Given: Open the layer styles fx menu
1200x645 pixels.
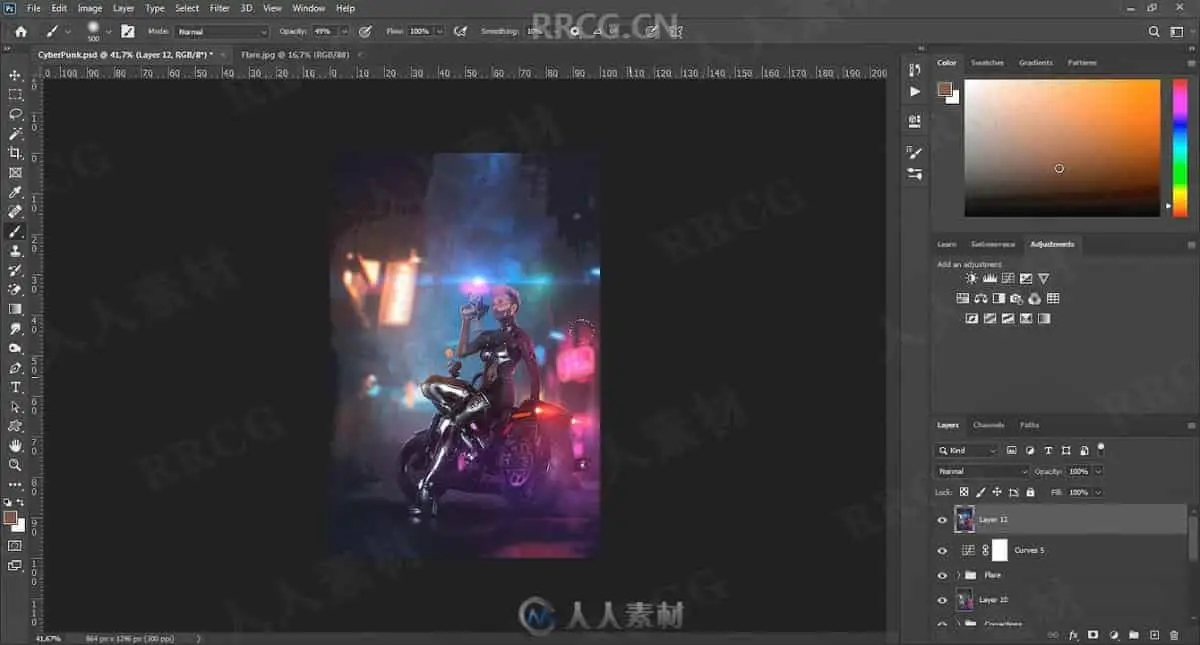Looking at the screenshot, I should [x=1073, y=635].
